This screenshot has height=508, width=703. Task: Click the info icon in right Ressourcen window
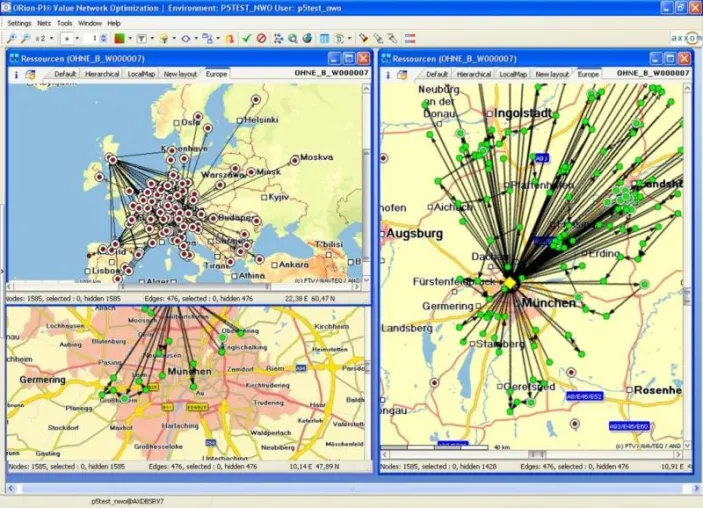click(388, 75)
